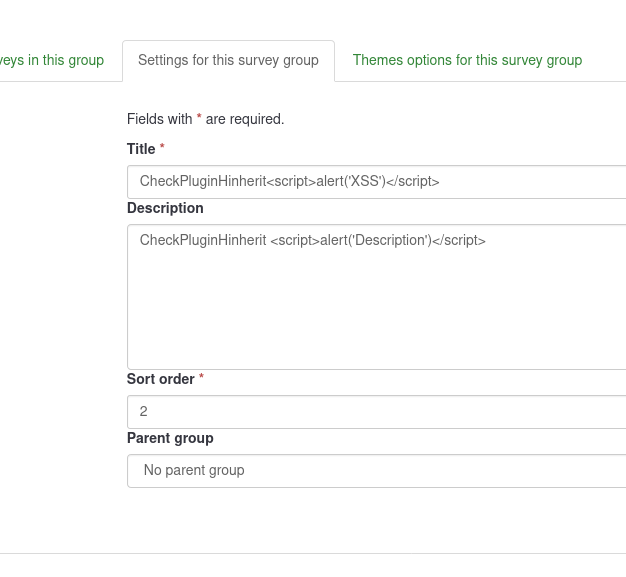Go to the surveys in this group tab

(x=52, y=60)
